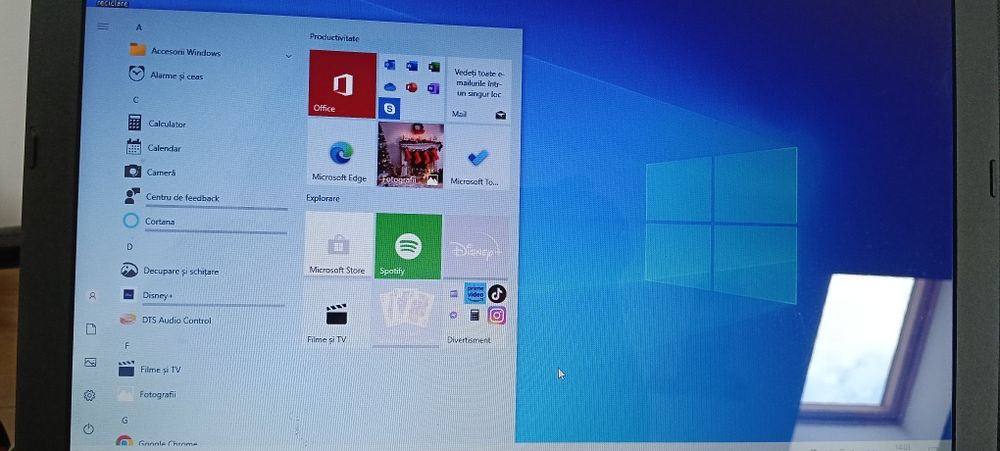
Task: Expand the Start menu hamburger button
Action: pos(103,26)
